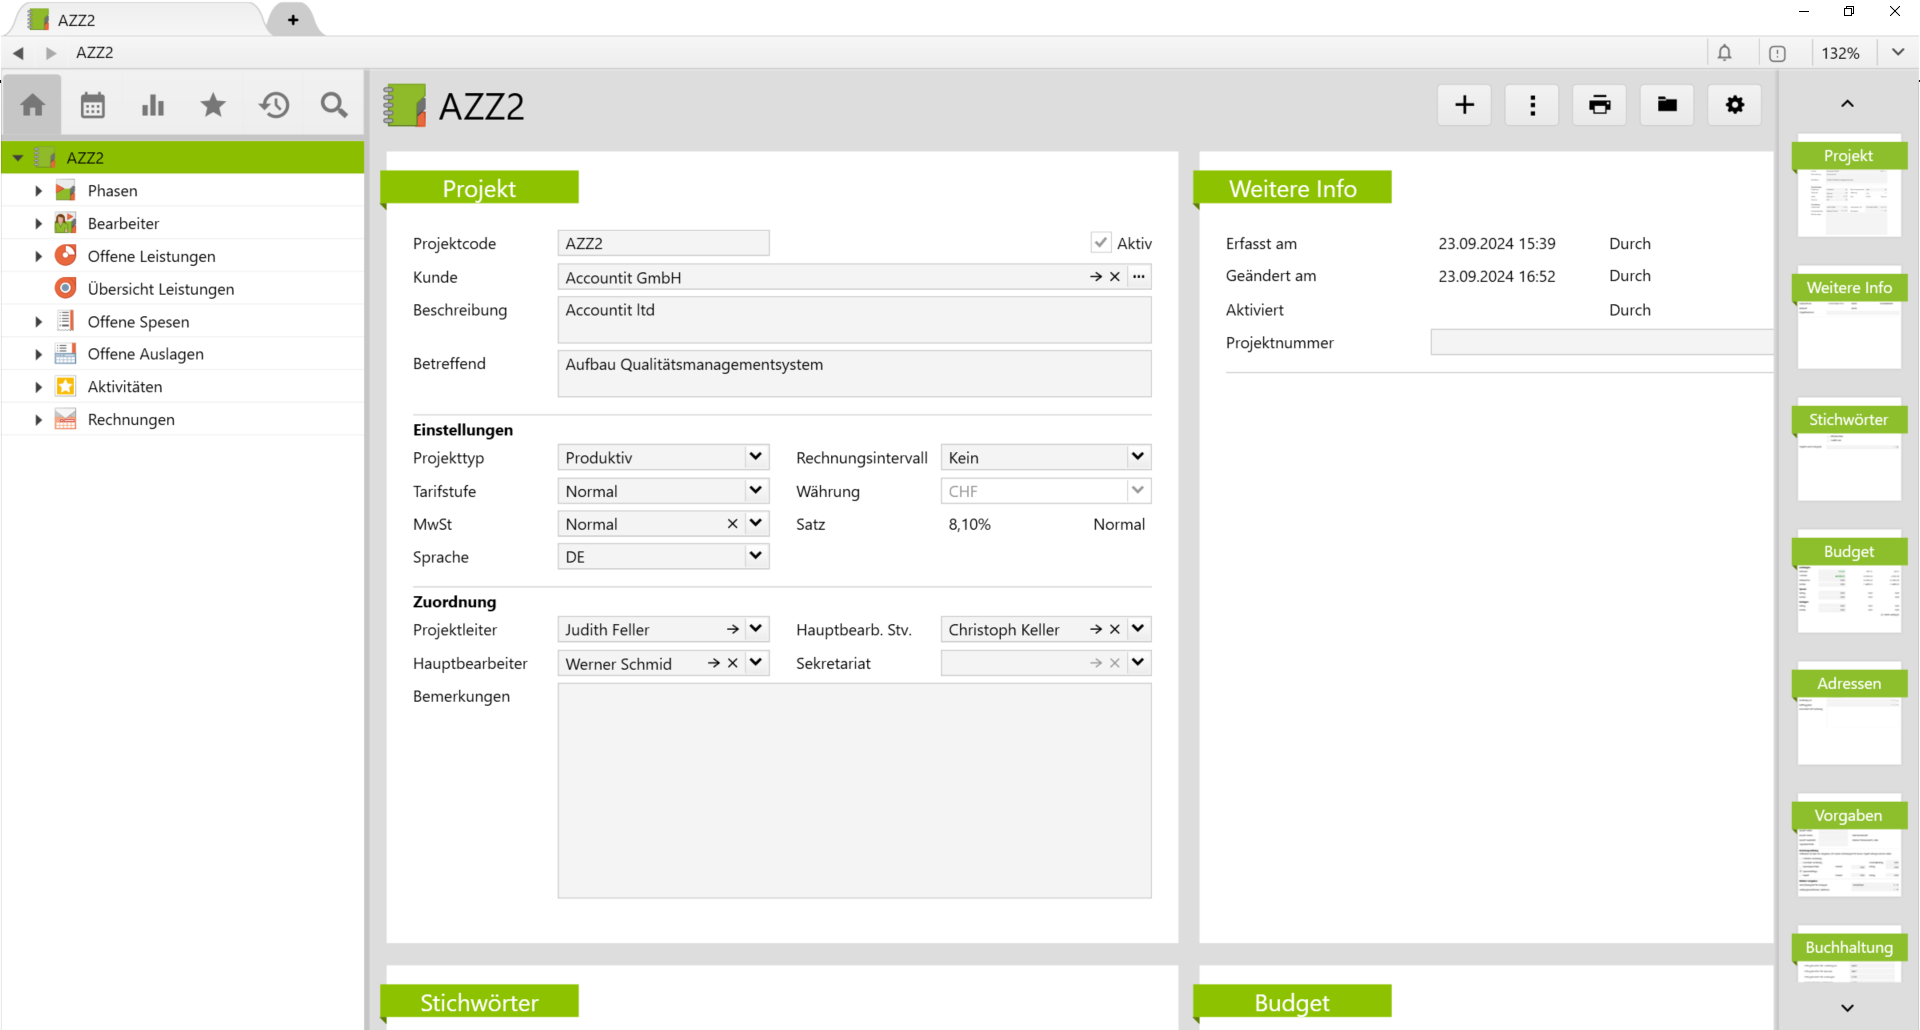Jump to the Budget section thumbnail

click(x=1849, y=582)
